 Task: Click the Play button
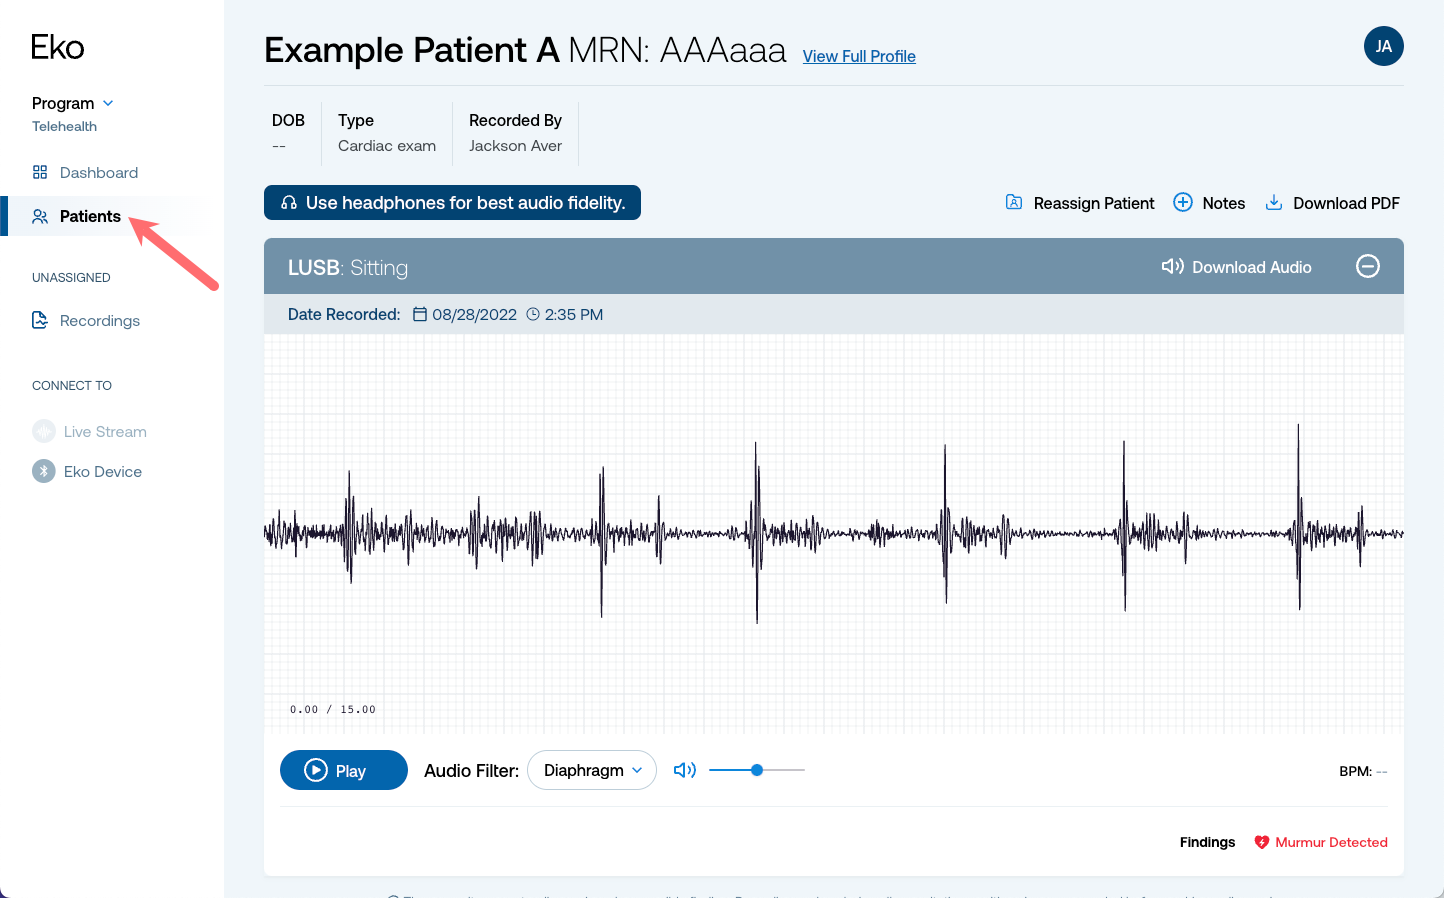344,770
